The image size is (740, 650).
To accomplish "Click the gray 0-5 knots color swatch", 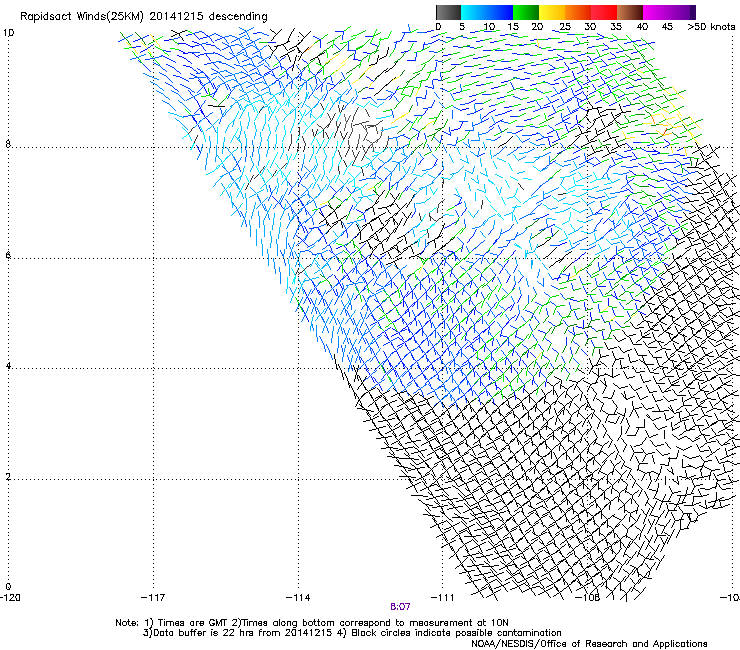I will (x=448, y=12).
